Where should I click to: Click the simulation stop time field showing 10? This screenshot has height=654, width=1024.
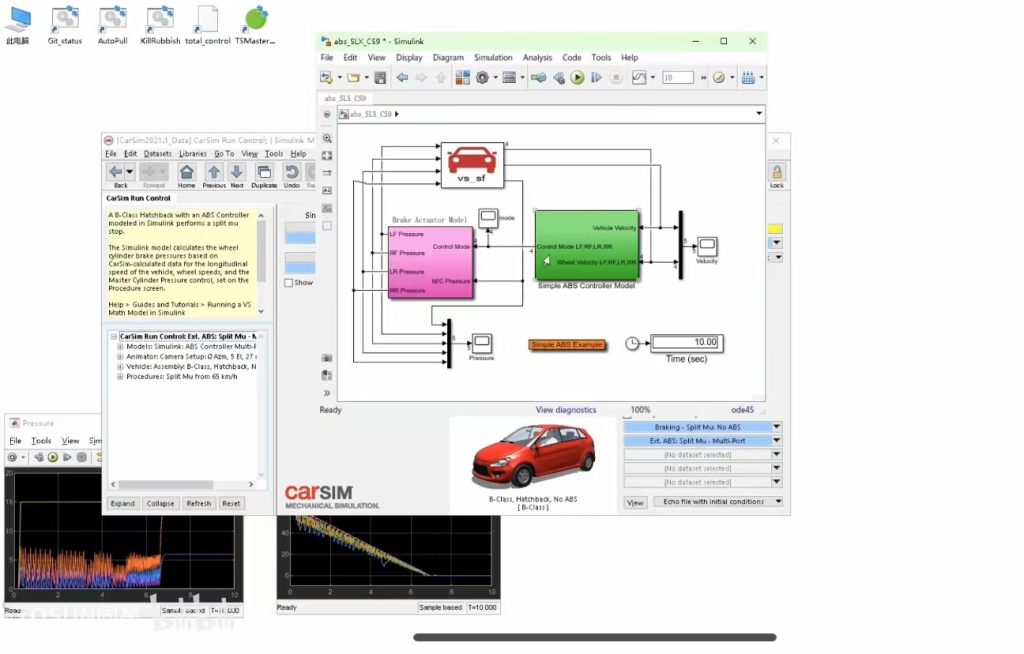[x=678, y=76]
